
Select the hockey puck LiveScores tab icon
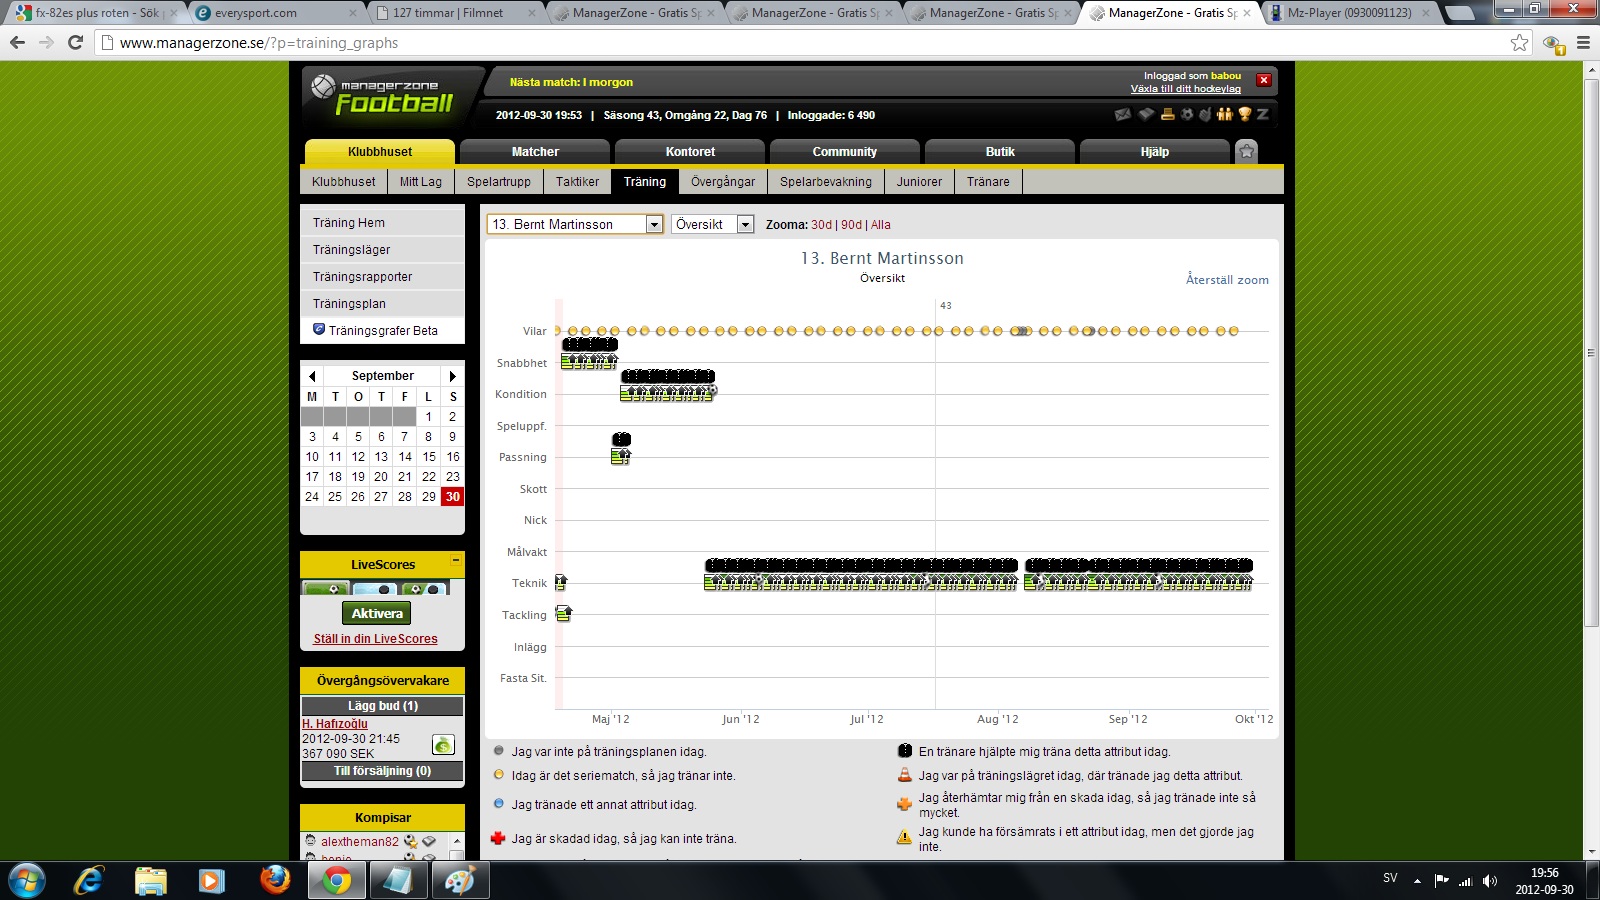pos(375,589)
